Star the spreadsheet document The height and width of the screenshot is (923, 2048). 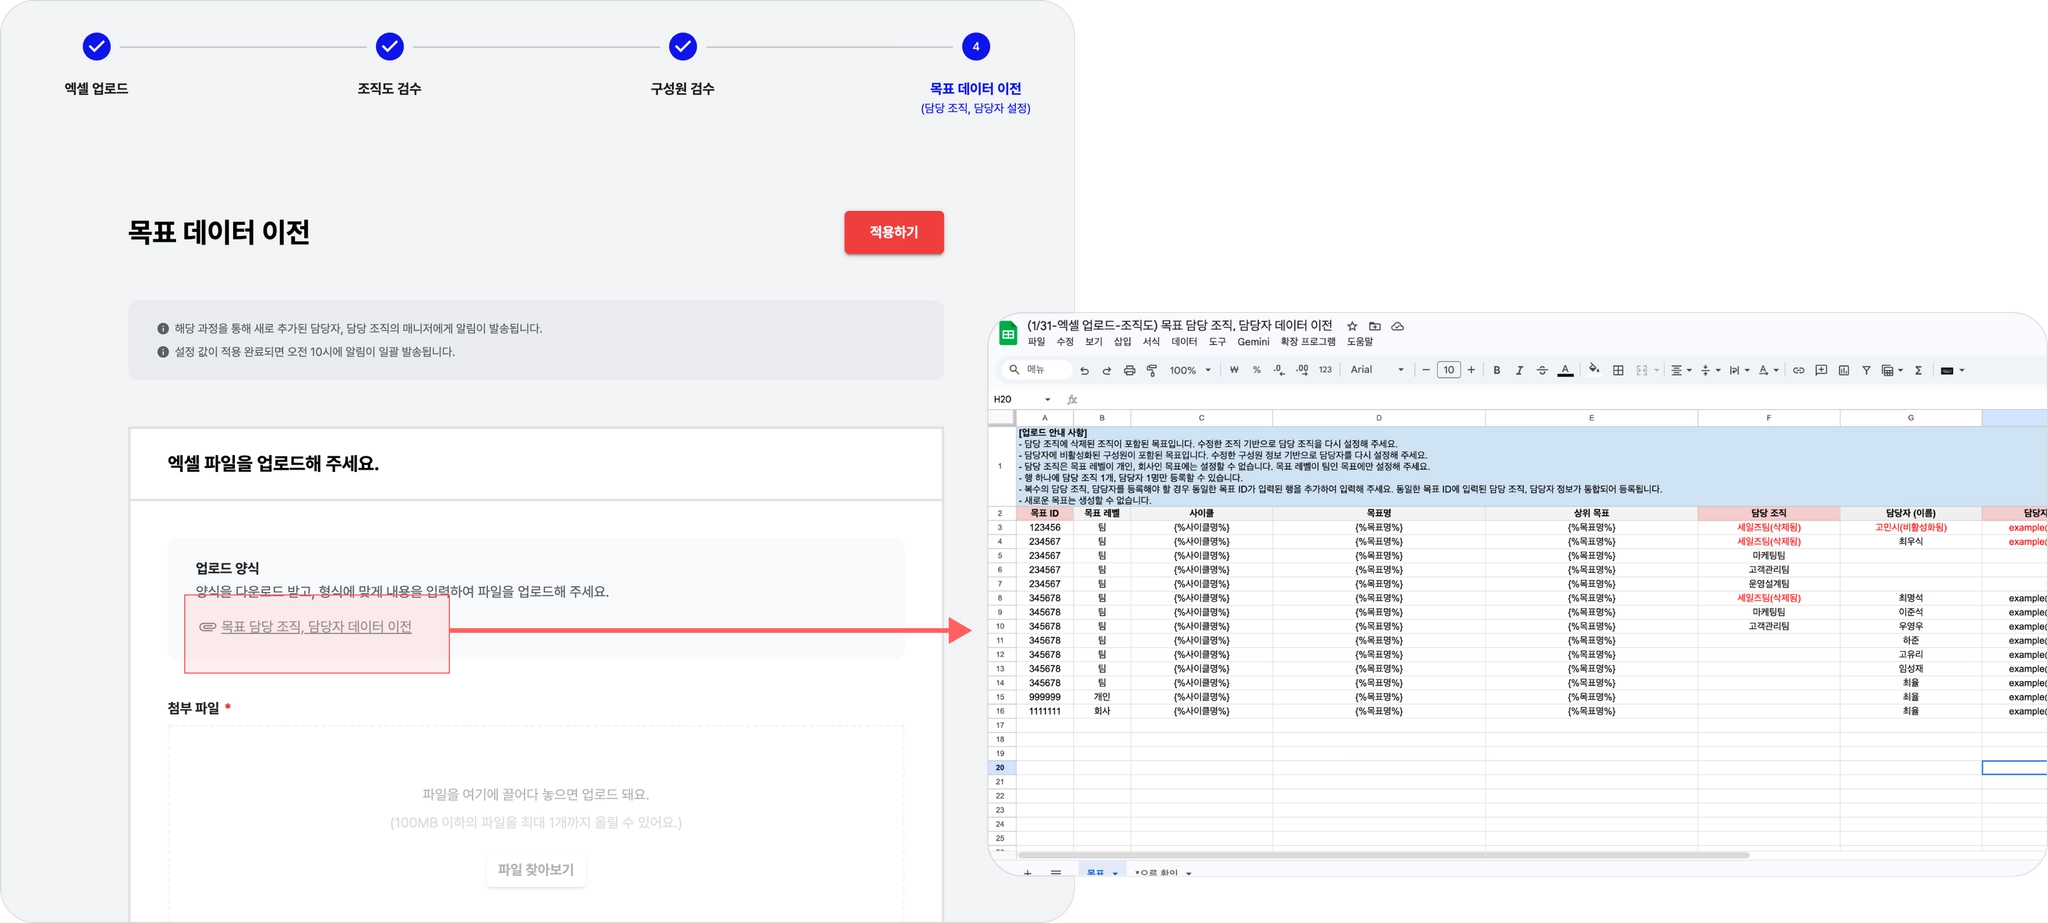1352,326
